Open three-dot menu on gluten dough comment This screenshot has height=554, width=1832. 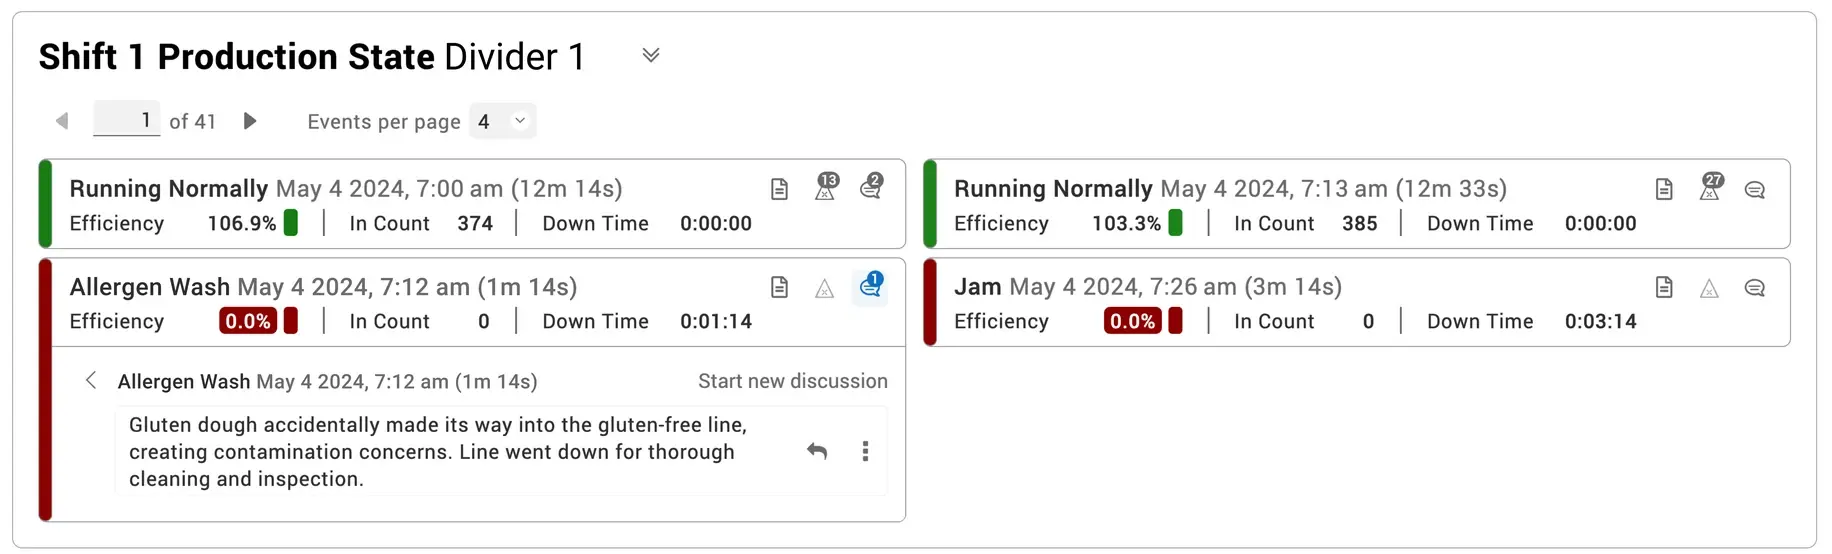click(x=865, y=451)
